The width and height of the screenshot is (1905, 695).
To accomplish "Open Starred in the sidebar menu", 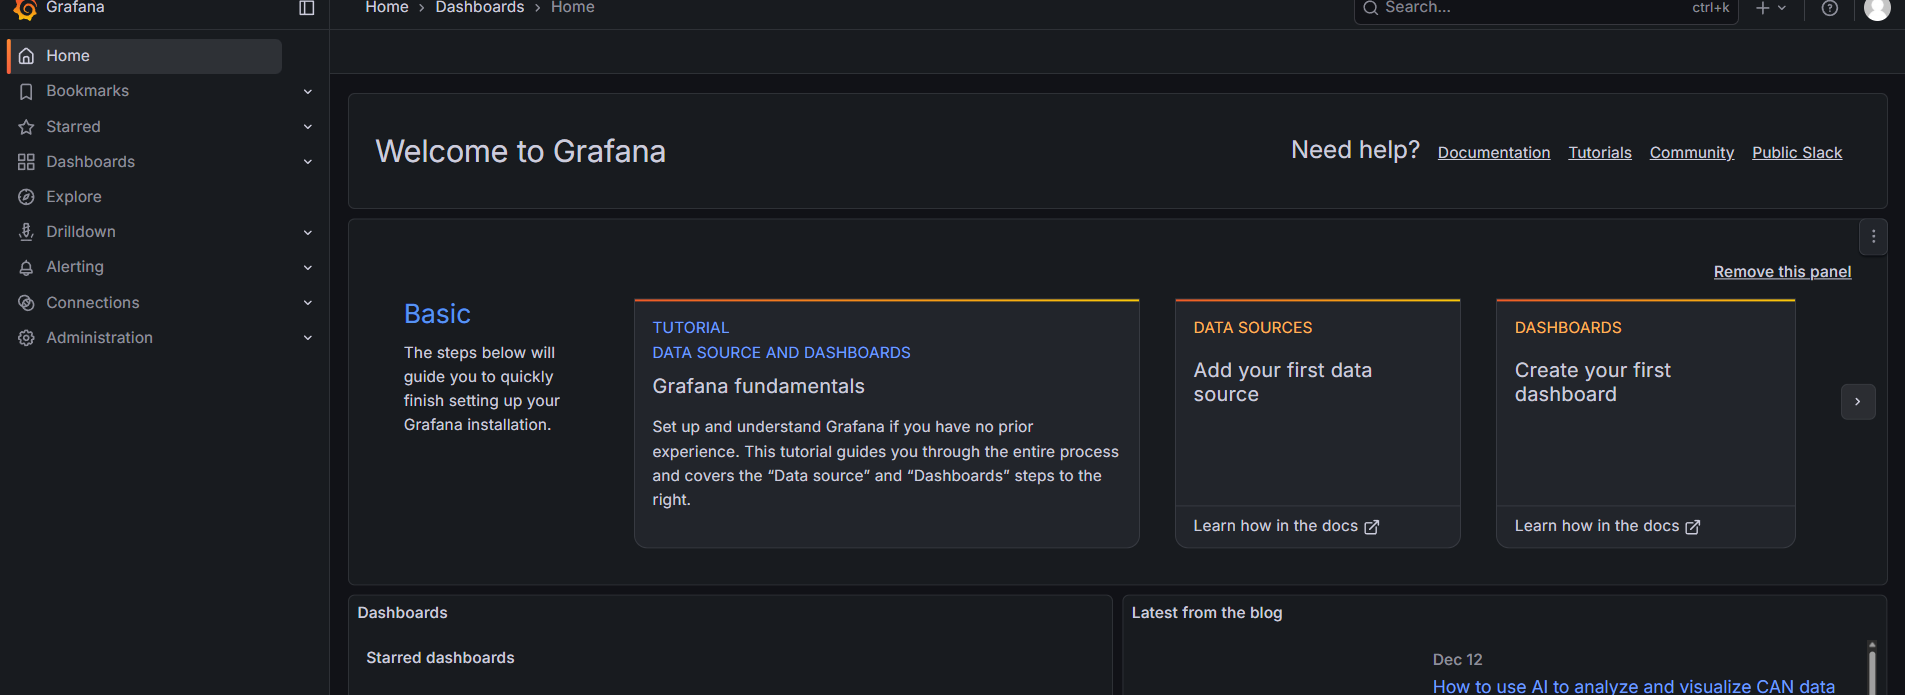I will [x=73, y=127].
